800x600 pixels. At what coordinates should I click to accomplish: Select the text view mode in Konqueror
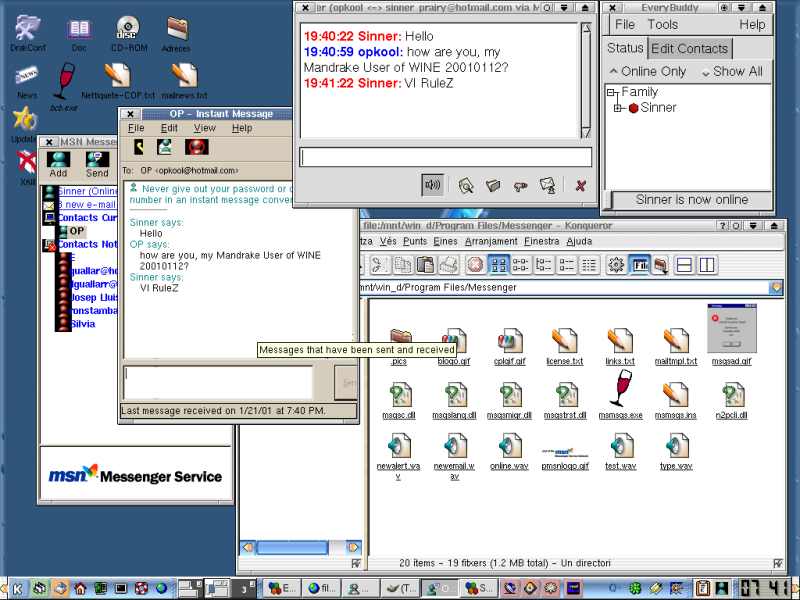(x=589, y=265)
